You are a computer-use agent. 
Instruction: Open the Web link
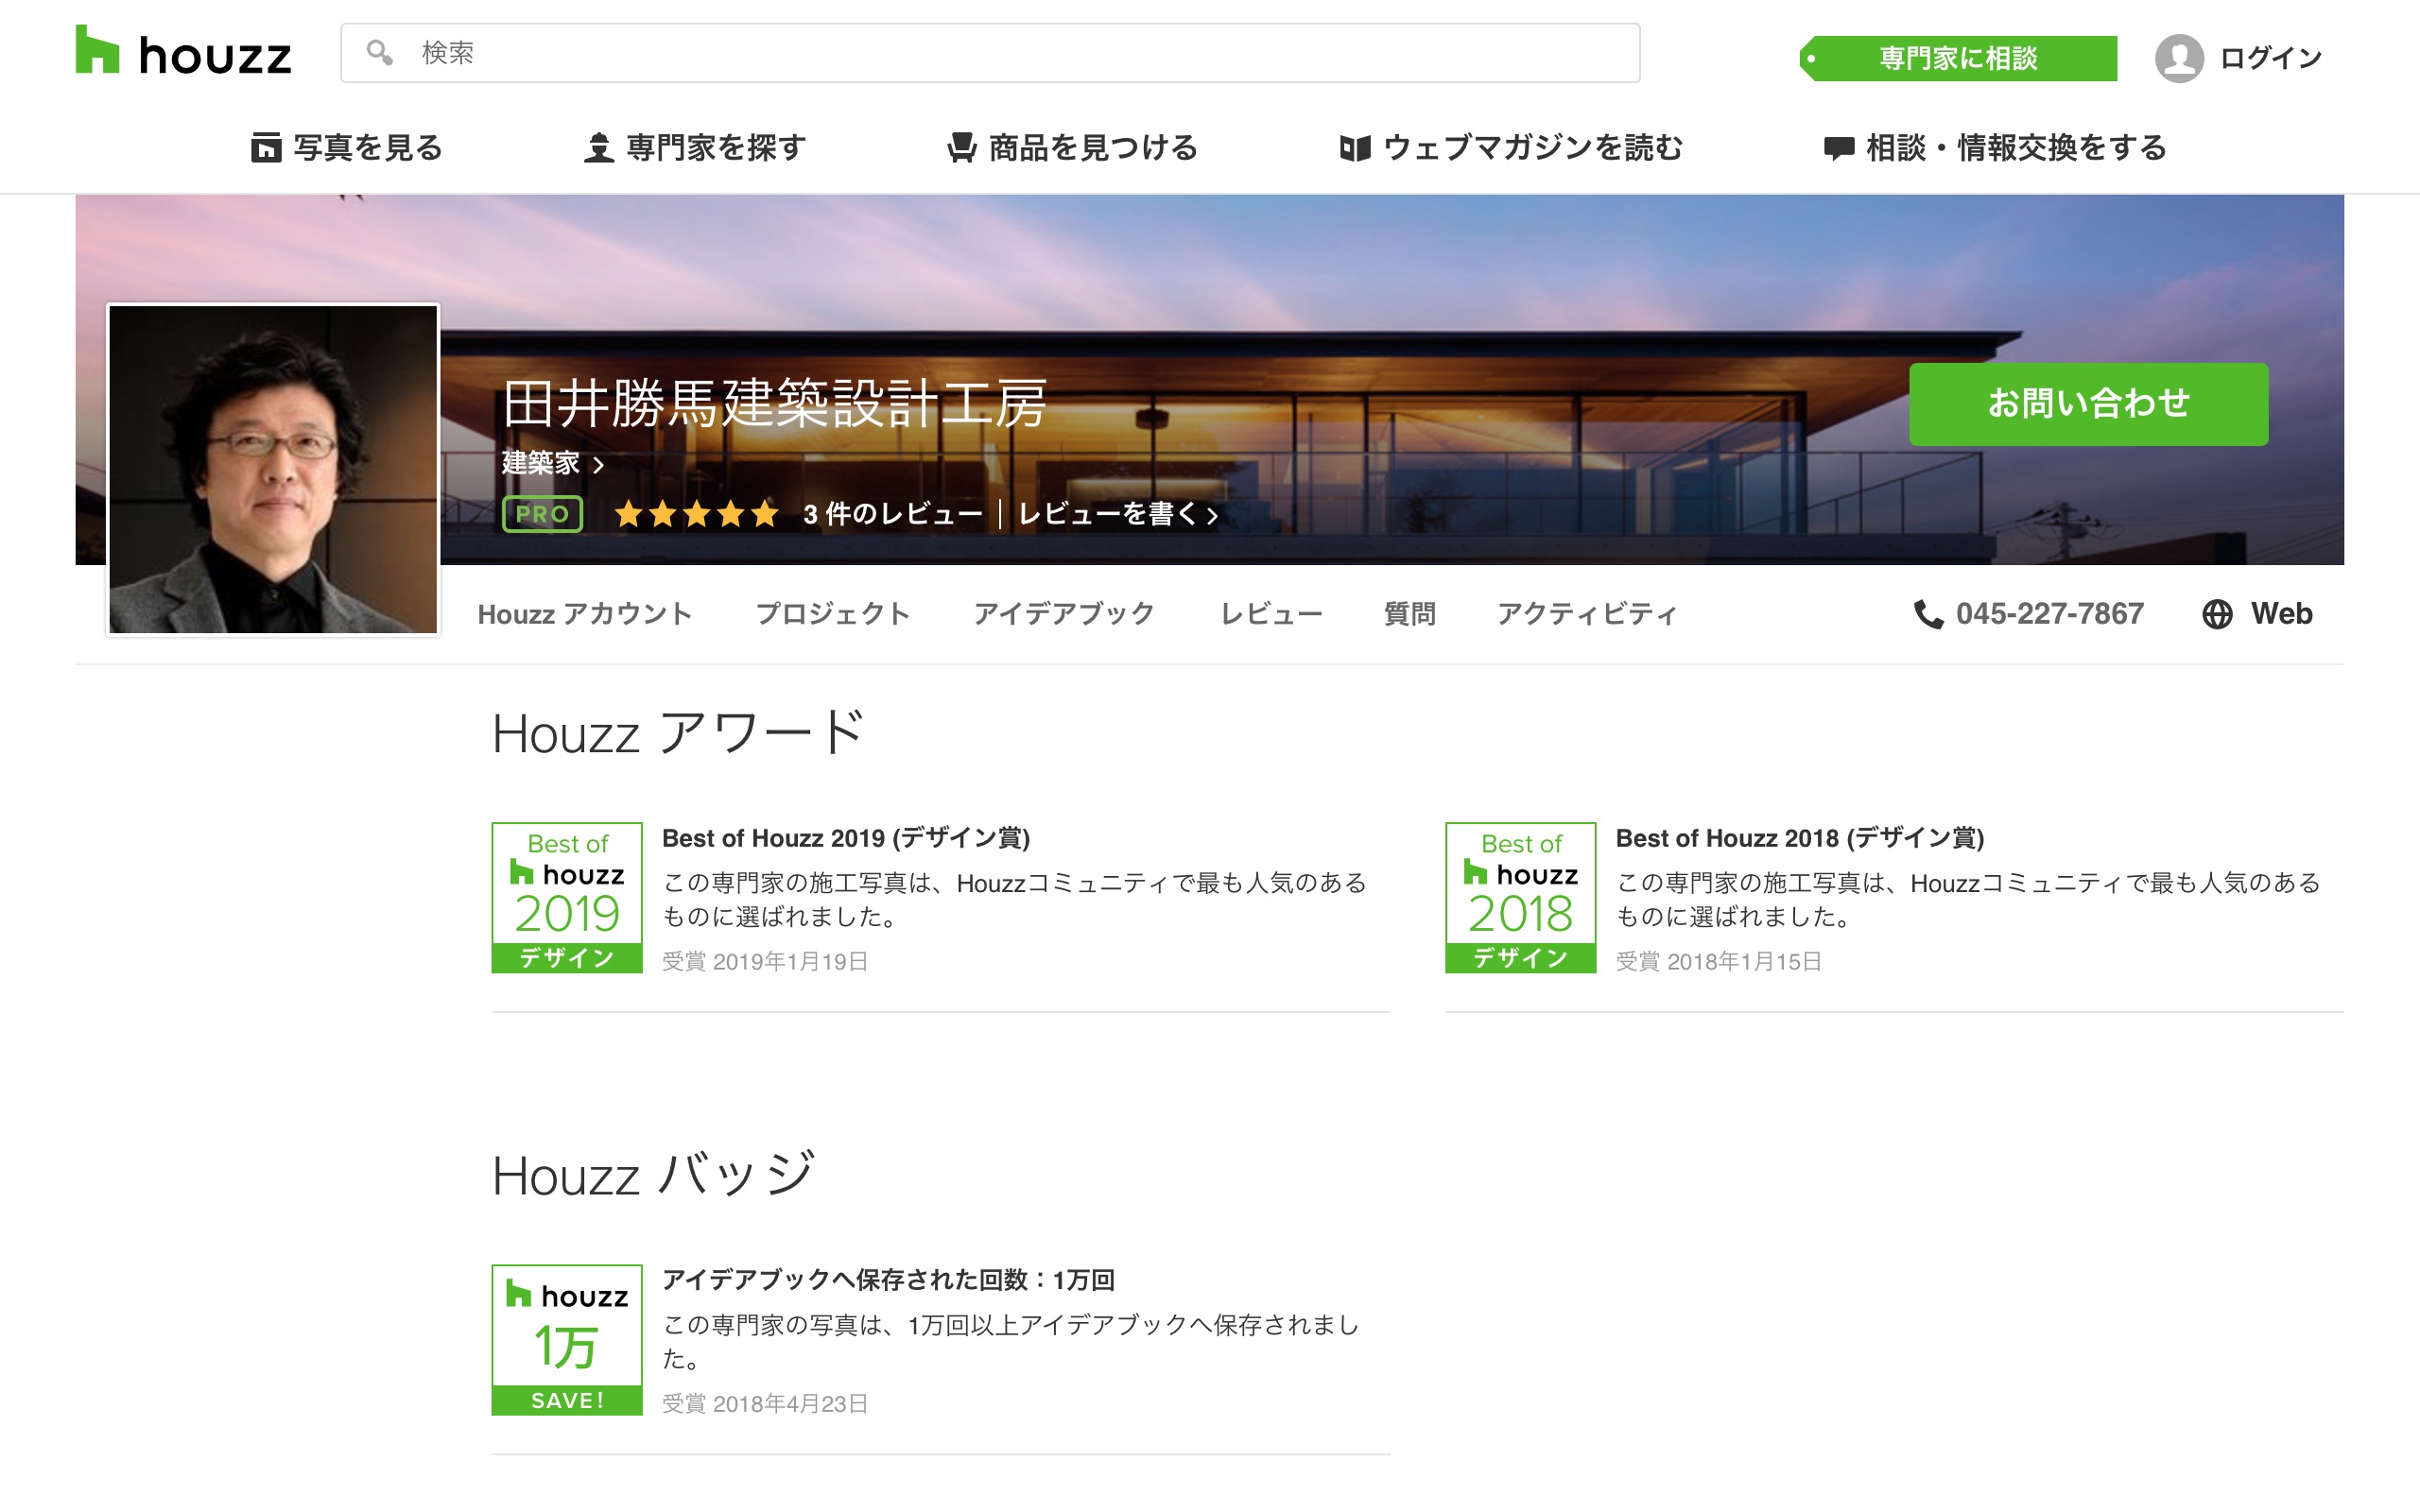pyautogui.click(x=2281, y=614)
